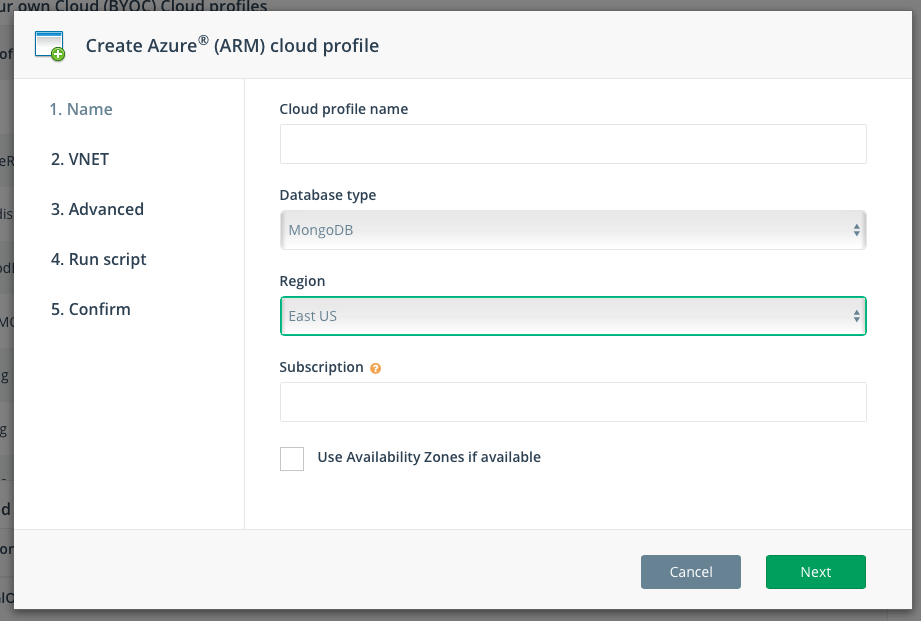Viewport: 921px width, 621px height.
Task: Cancel the cloud profile creation
Action: pyautogui.click(x=691, y=572)
